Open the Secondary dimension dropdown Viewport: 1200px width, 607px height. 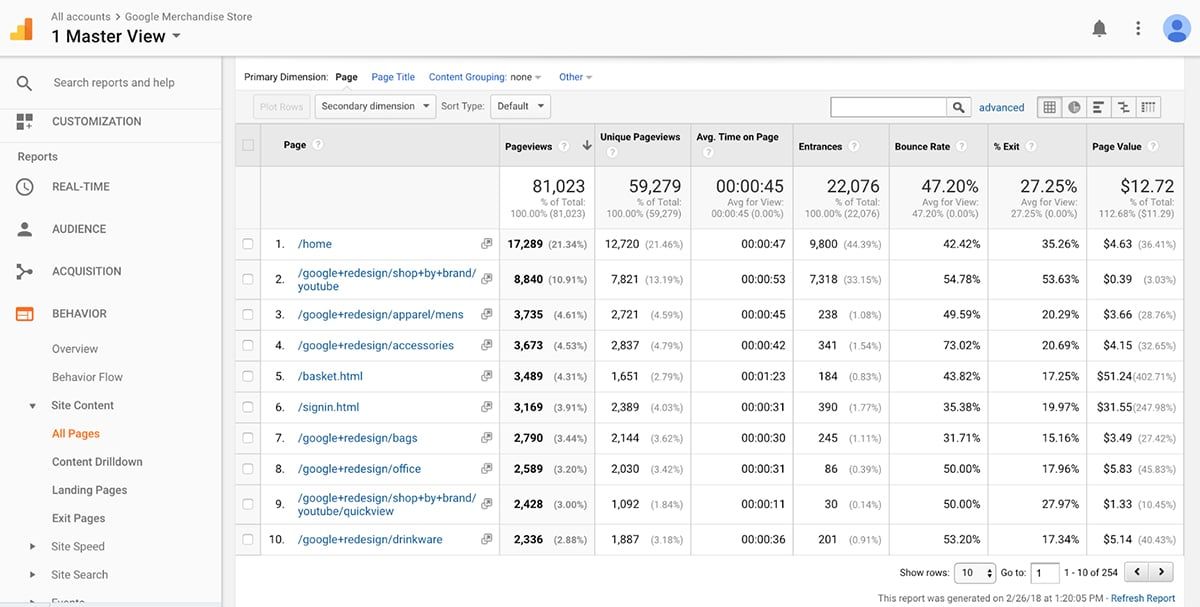click(x=375, y=106)
